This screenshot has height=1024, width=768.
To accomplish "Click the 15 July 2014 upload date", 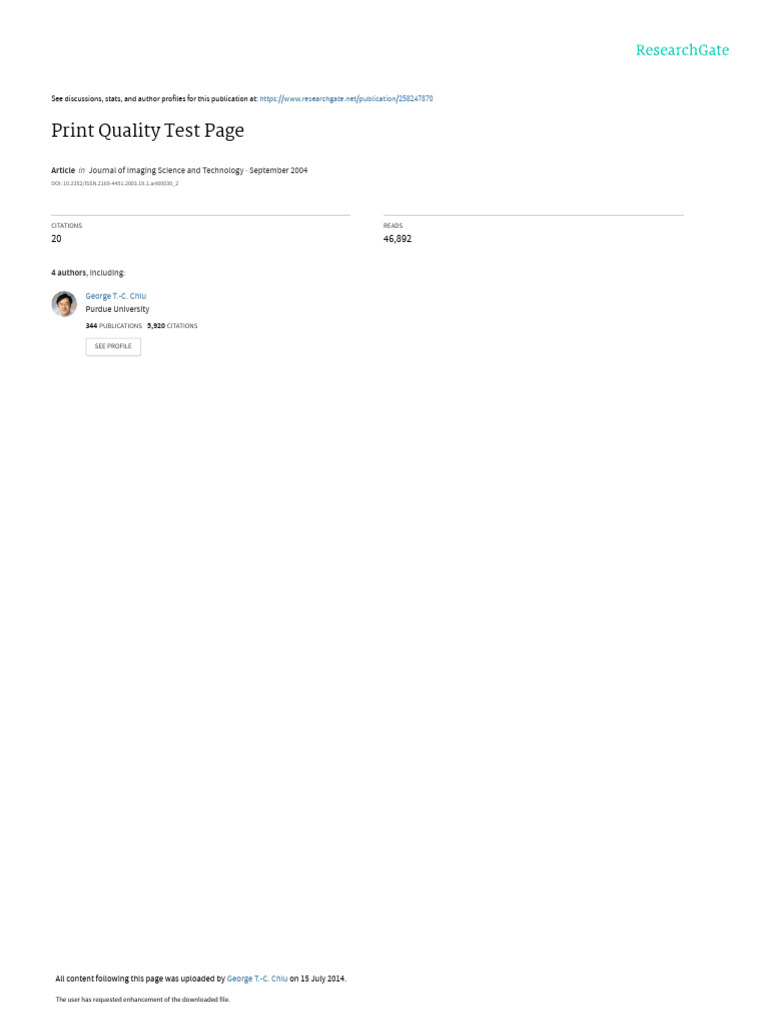I will click(x=323, y=978).
